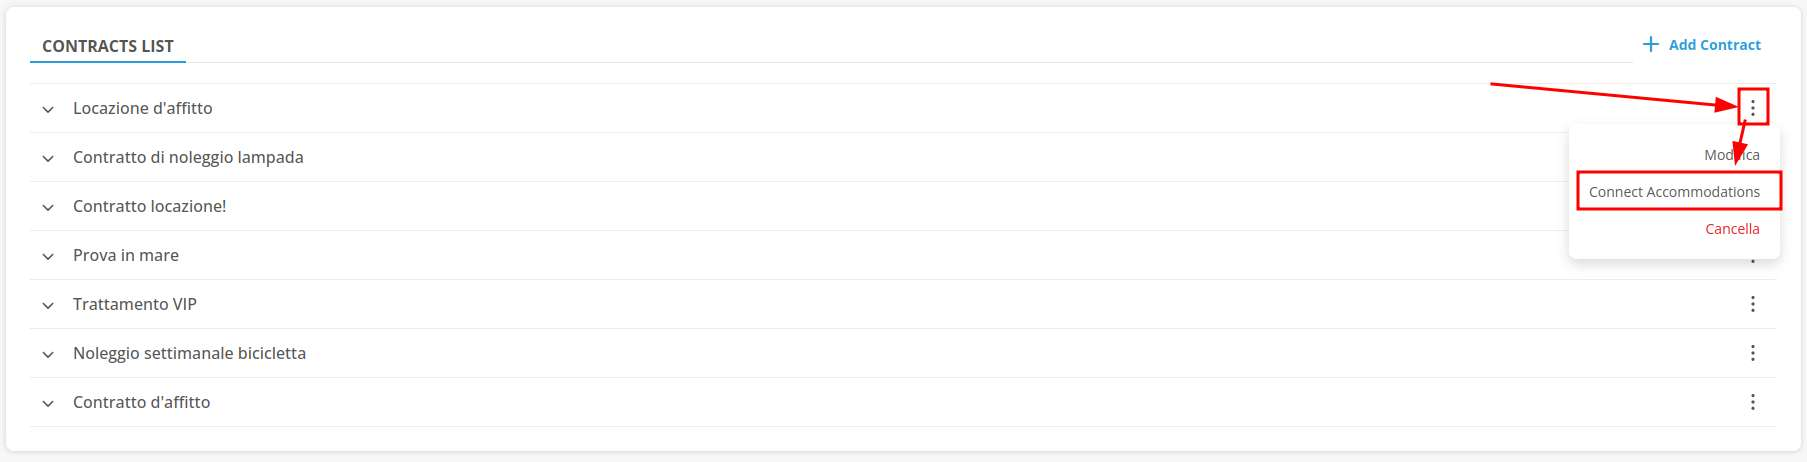Click the chevron next to Trattamento VIP
This screenshot has height=462, width=1807.
[x=48, y=305]
